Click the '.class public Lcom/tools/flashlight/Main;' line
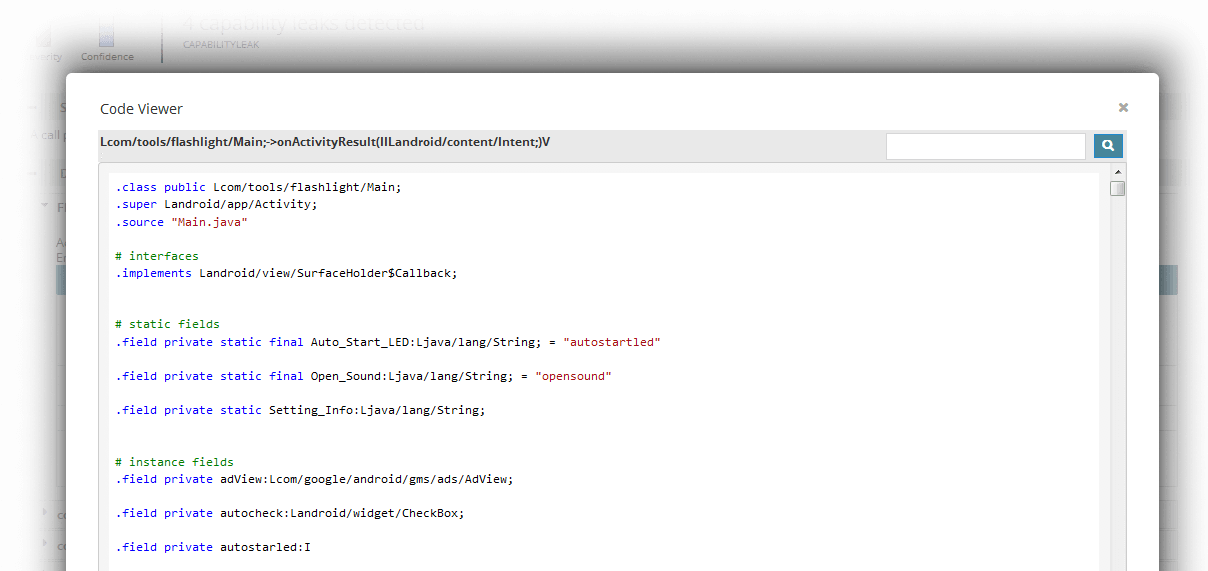The height and width of the screenshot is (571, 1208). (x=258, y=187)
